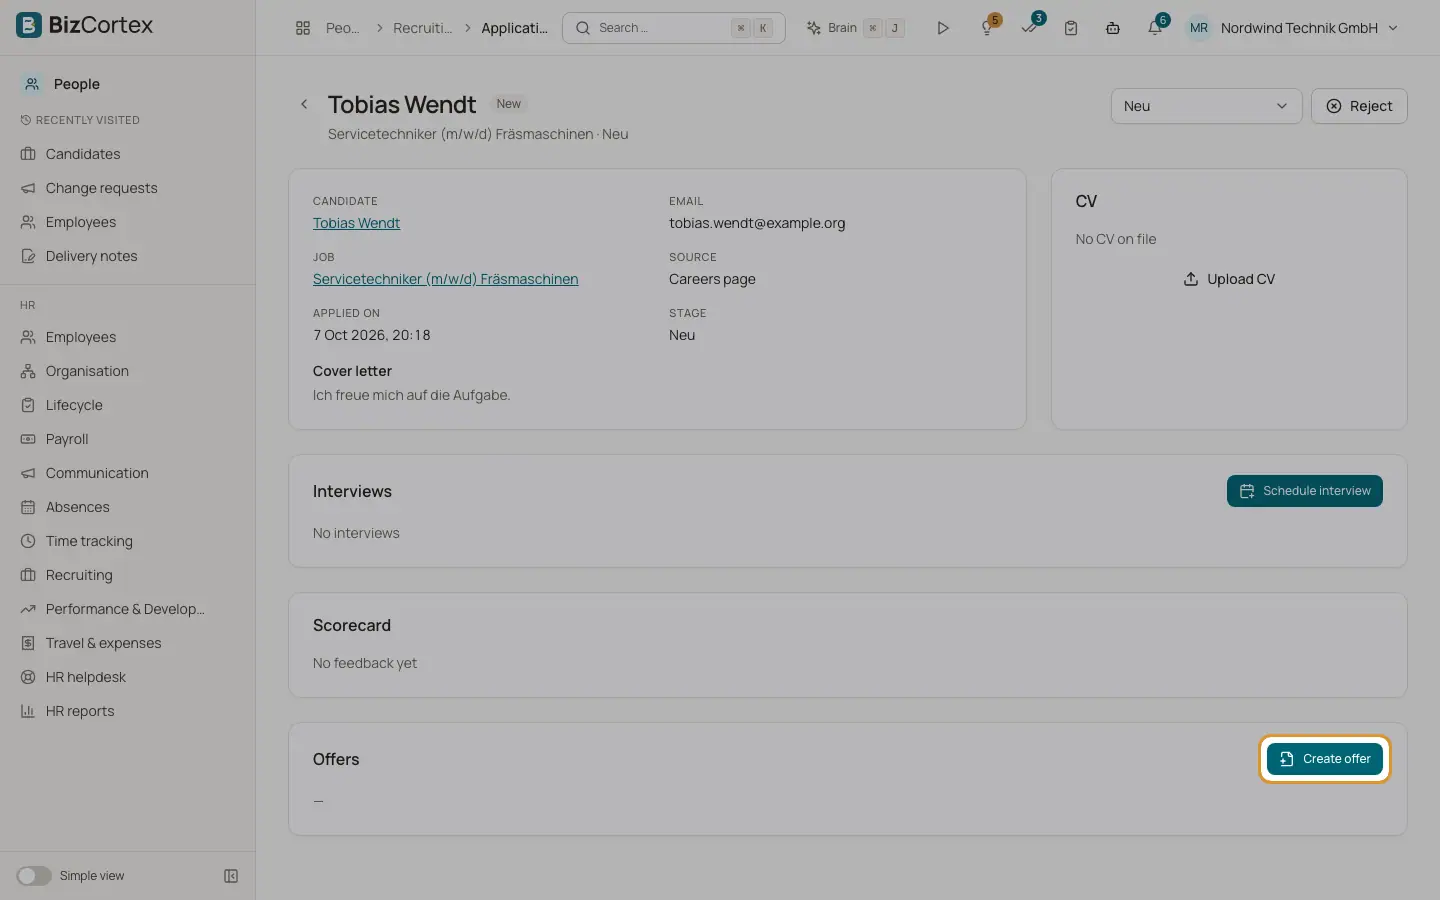Collapse the sidebar using the panel icon
The image size is (1440, 900).
231,876
